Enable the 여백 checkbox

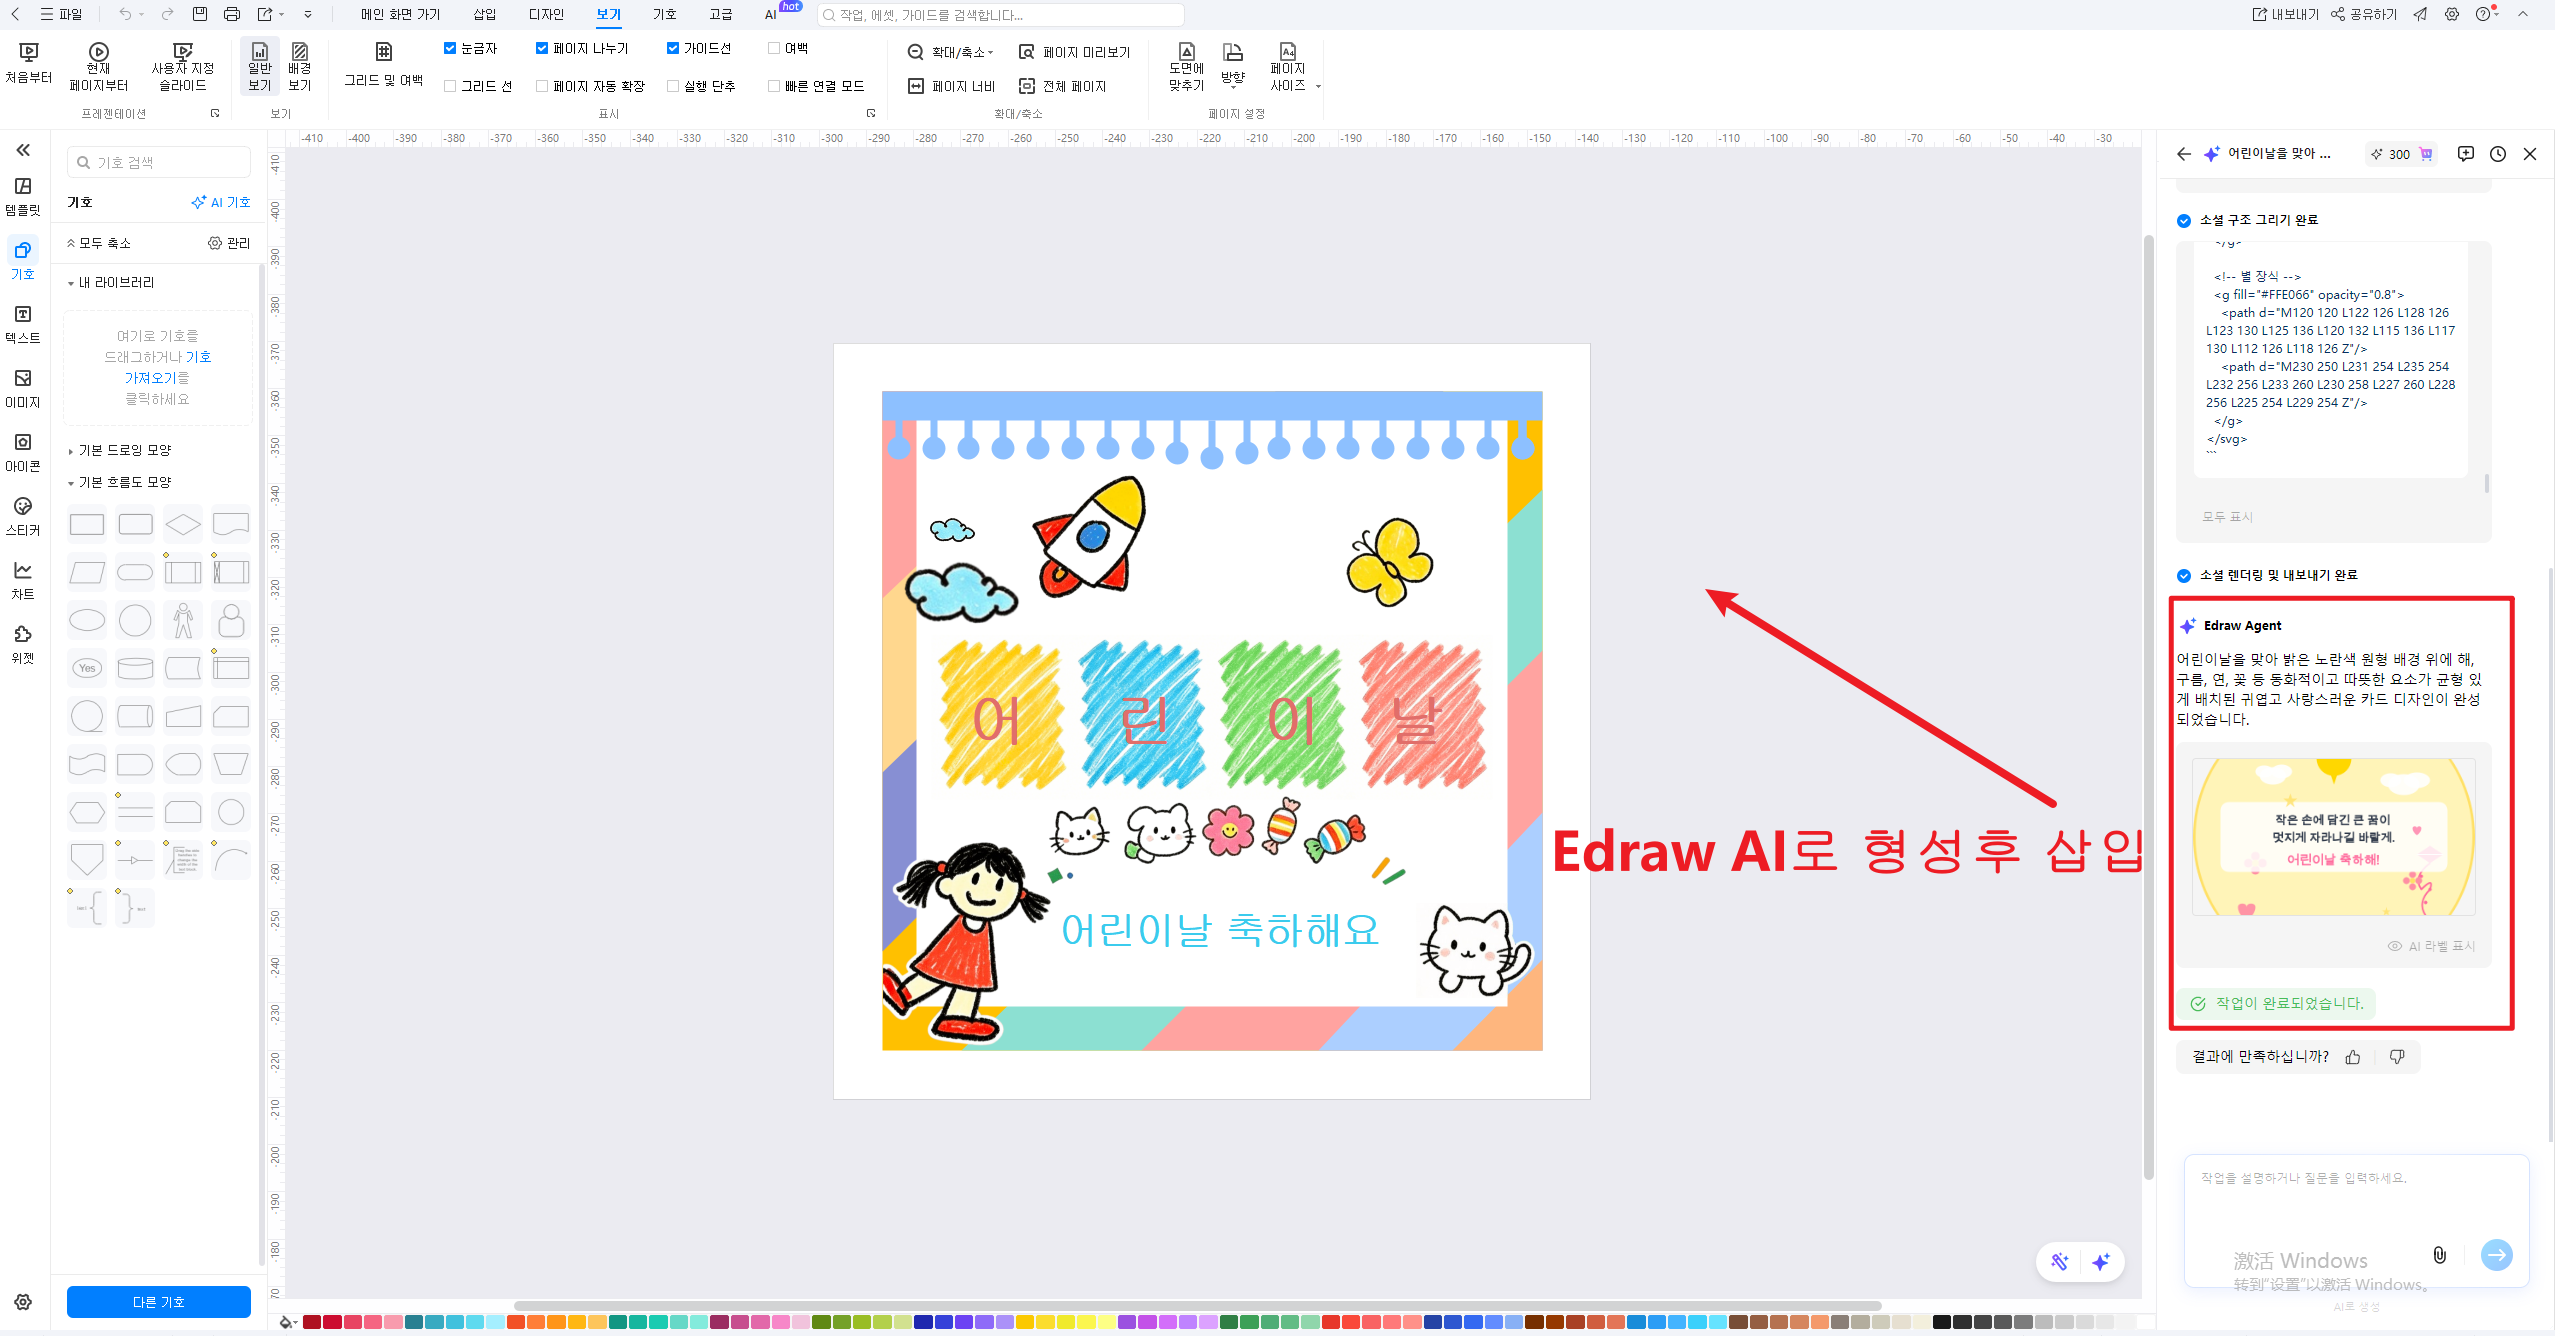774,47
